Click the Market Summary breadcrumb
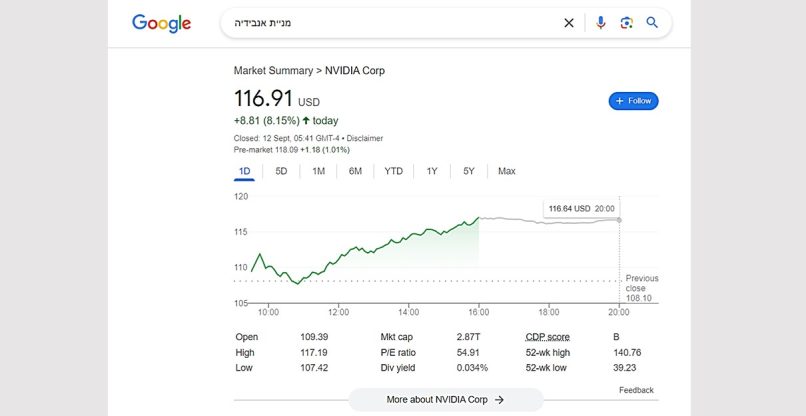The width and height of the screenshot is (806, 416). pos(272,71)
